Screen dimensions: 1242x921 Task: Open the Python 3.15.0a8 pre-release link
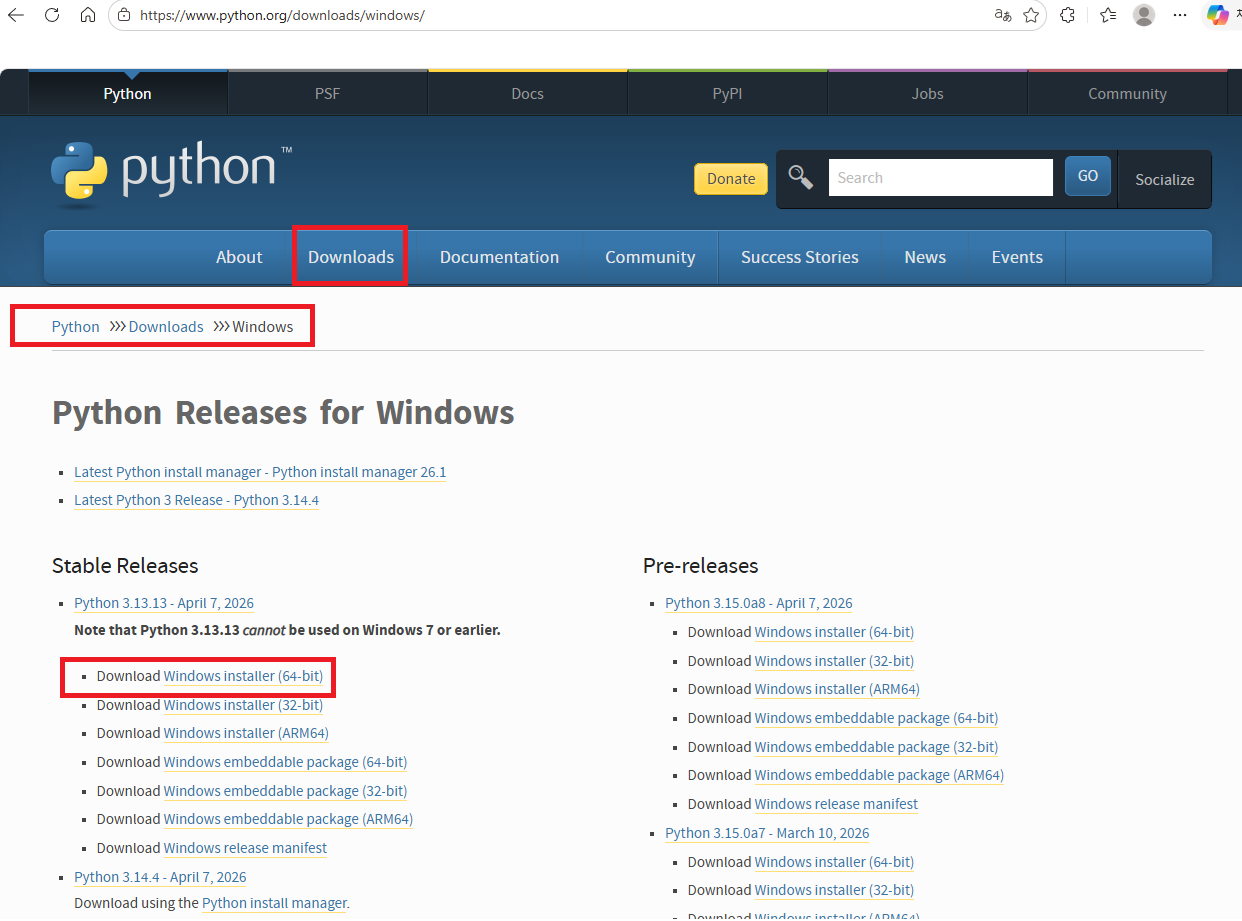click(x=759, y=603)
